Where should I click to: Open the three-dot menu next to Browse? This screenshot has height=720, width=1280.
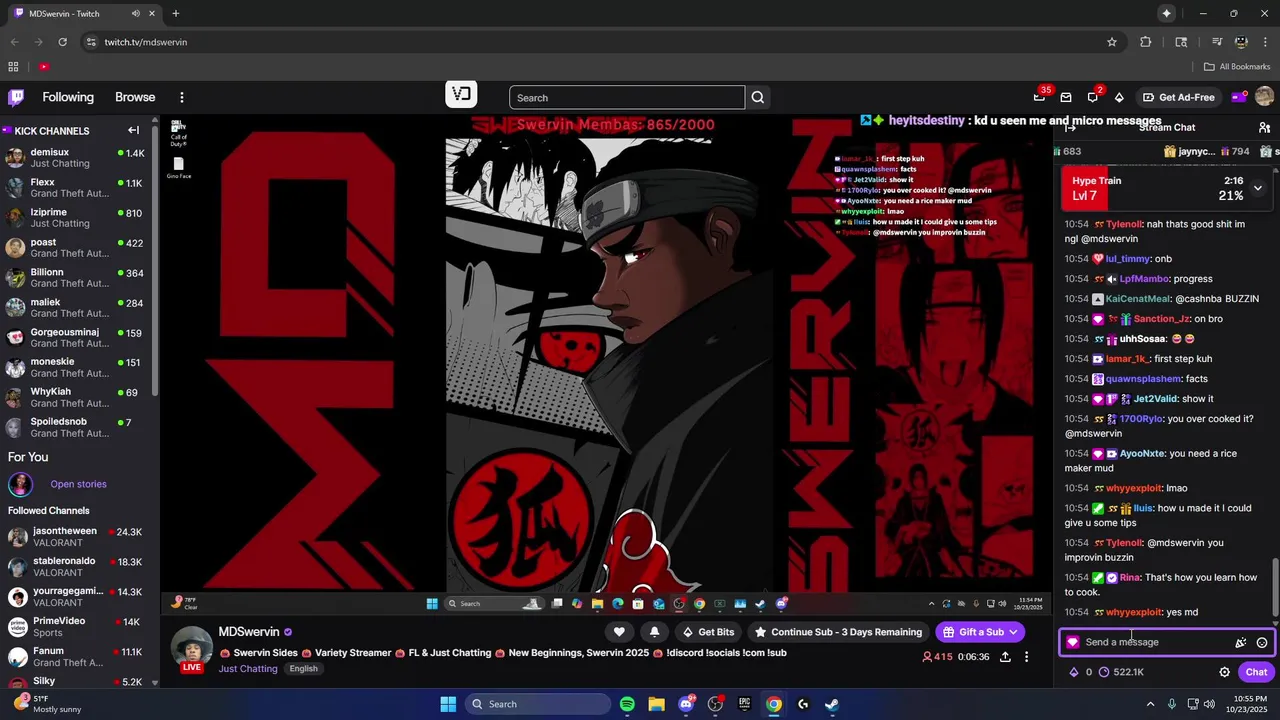(x=182, y=97)
